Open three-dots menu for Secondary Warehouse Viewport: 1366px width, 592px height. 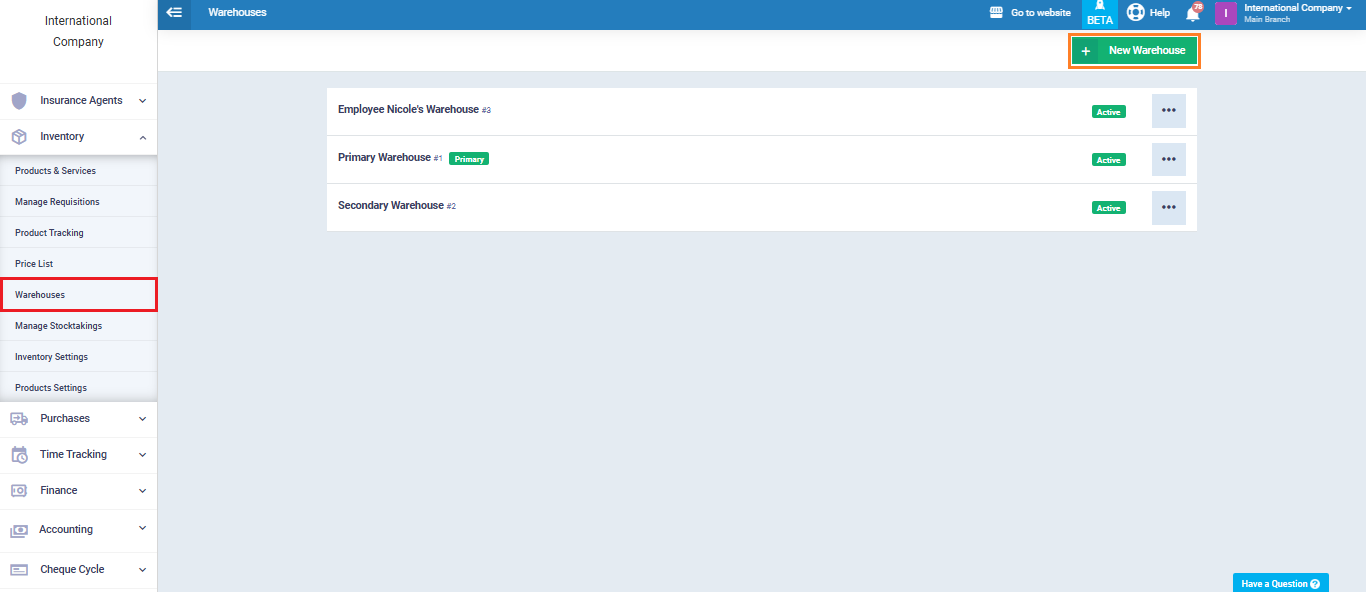(x=1168, y=207)
